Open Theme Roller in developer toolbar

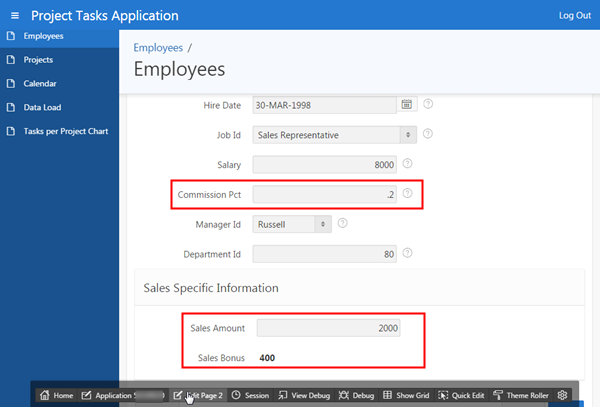[x=521, y=395]
